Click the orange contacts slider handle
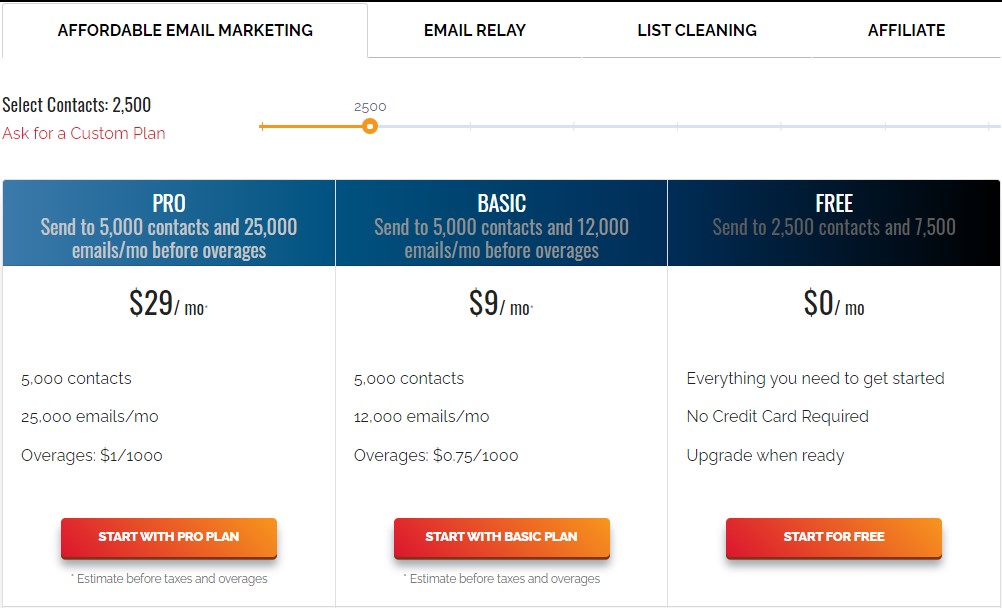The width and height of the screenshot is (1002, 608). [369, 126]
